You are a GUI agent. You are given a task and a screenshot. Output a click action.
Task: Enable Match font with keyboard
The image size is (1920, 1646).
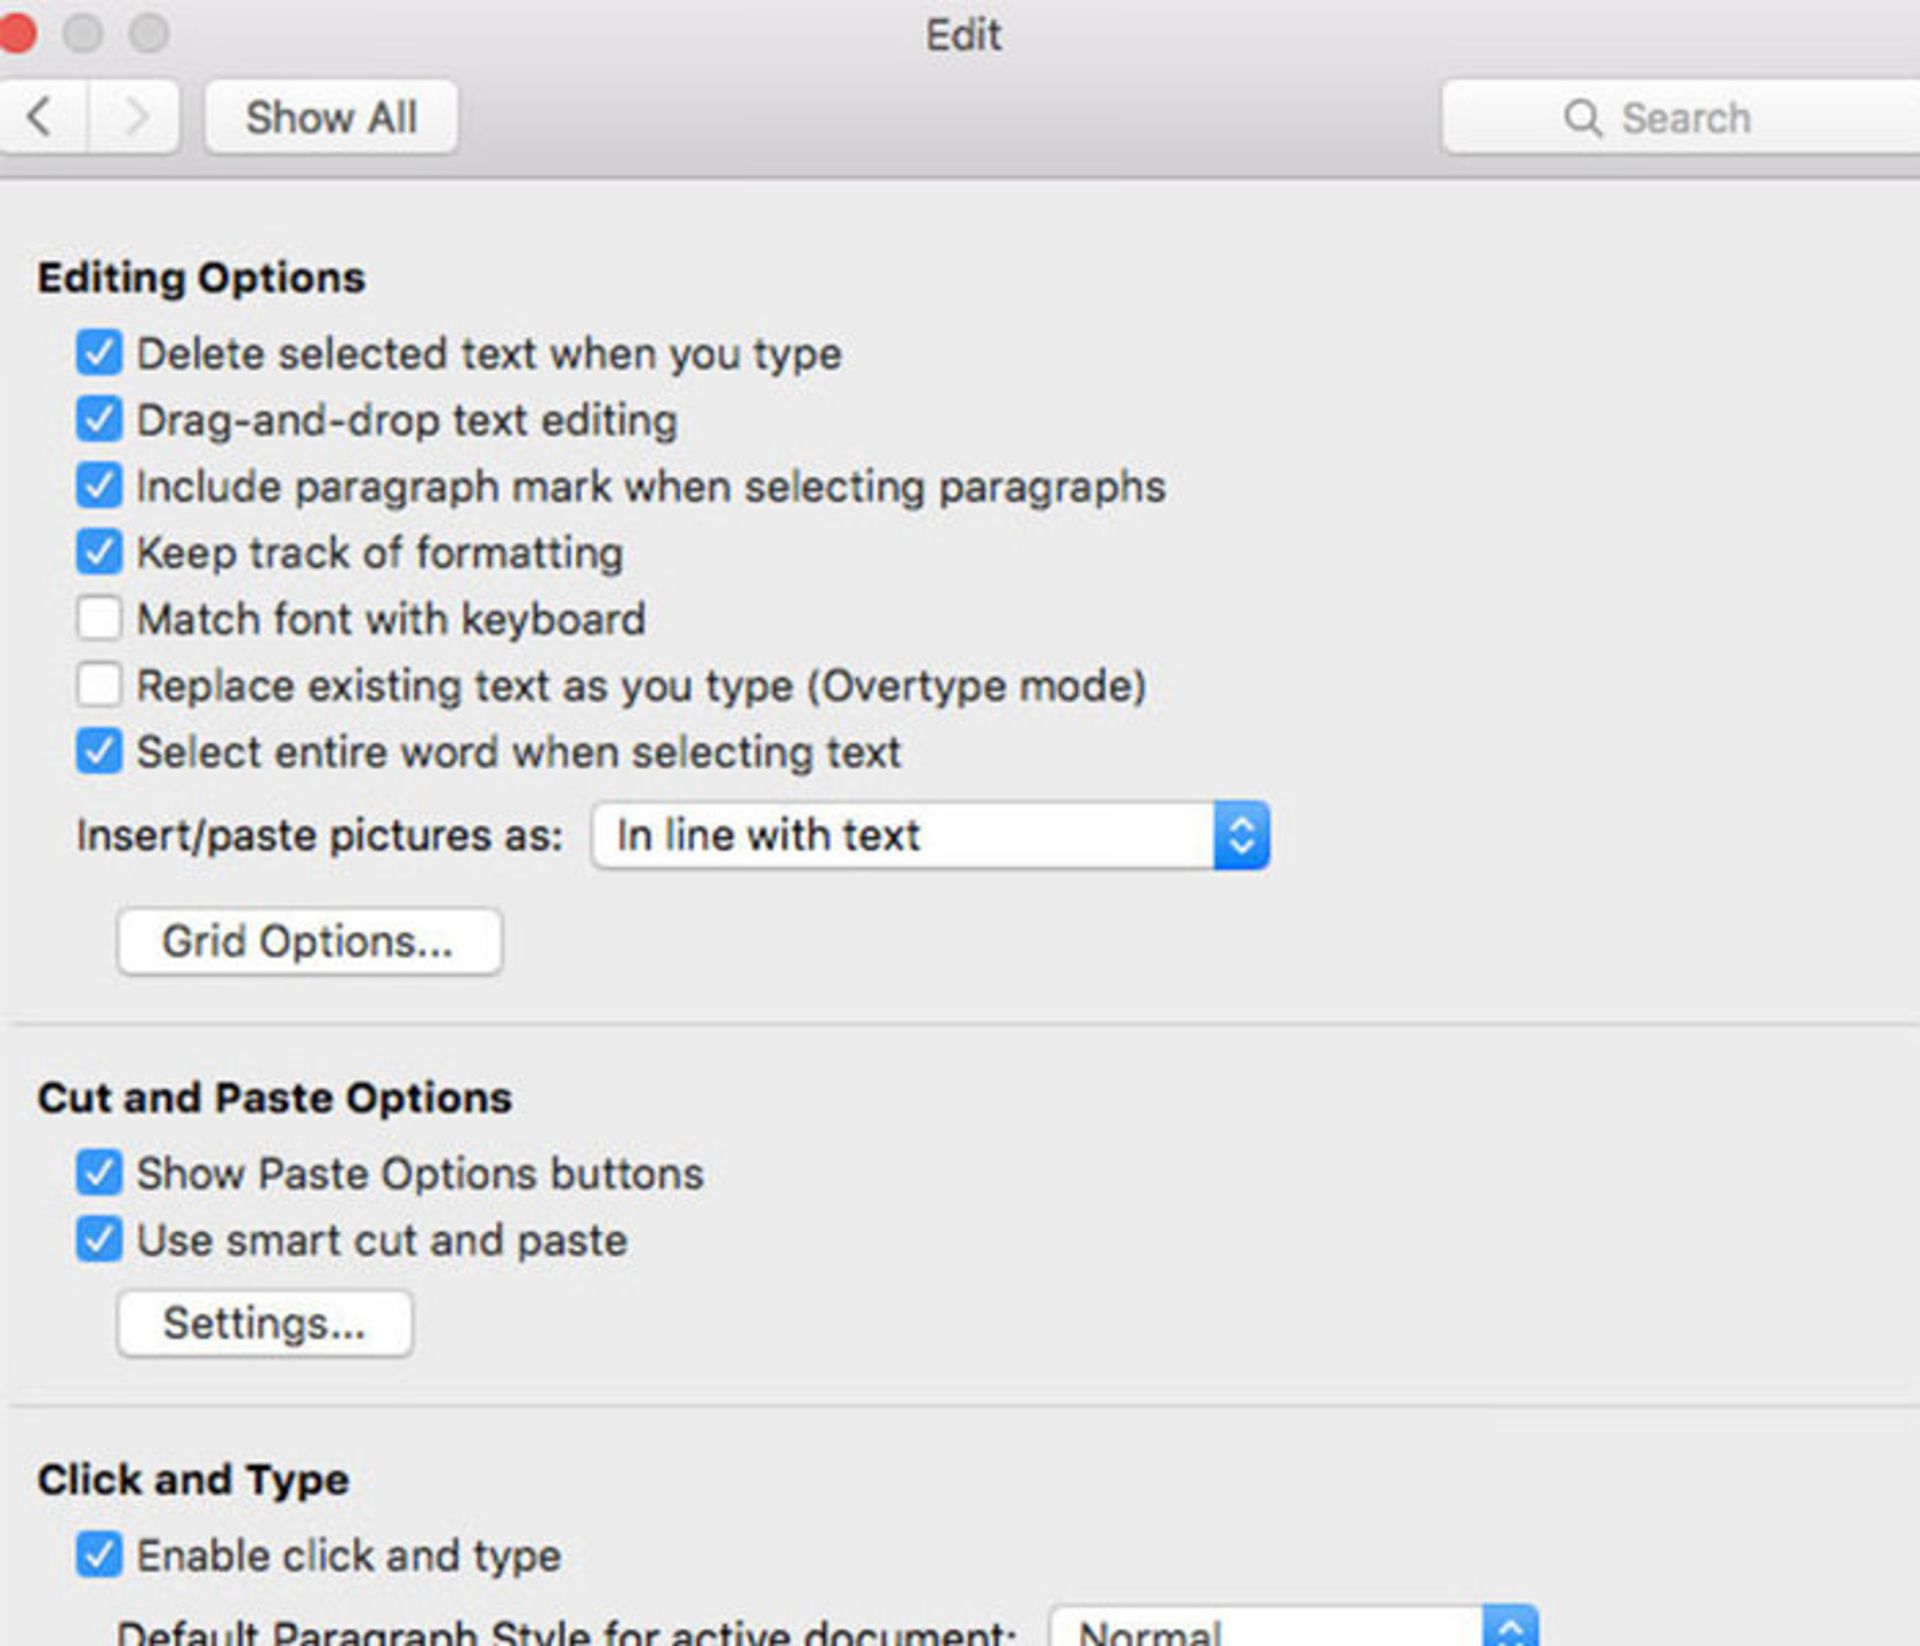point(99,618)
